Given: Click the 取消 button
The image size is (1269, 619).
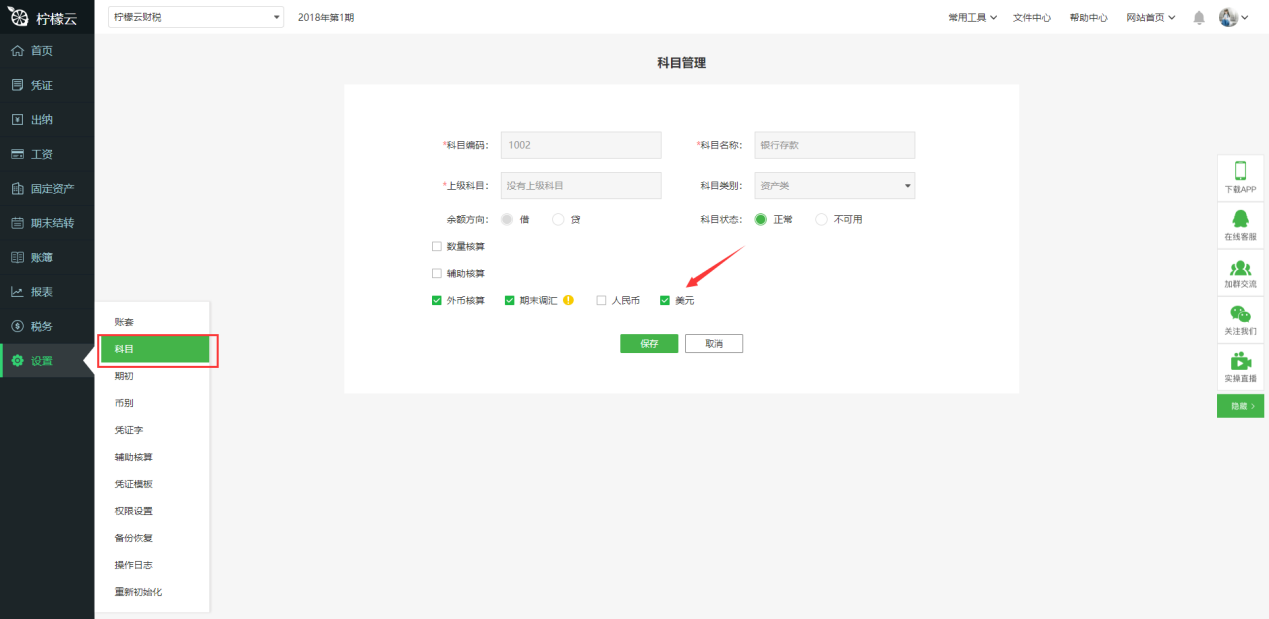Looking at the screenshot, I should point(713,344).
